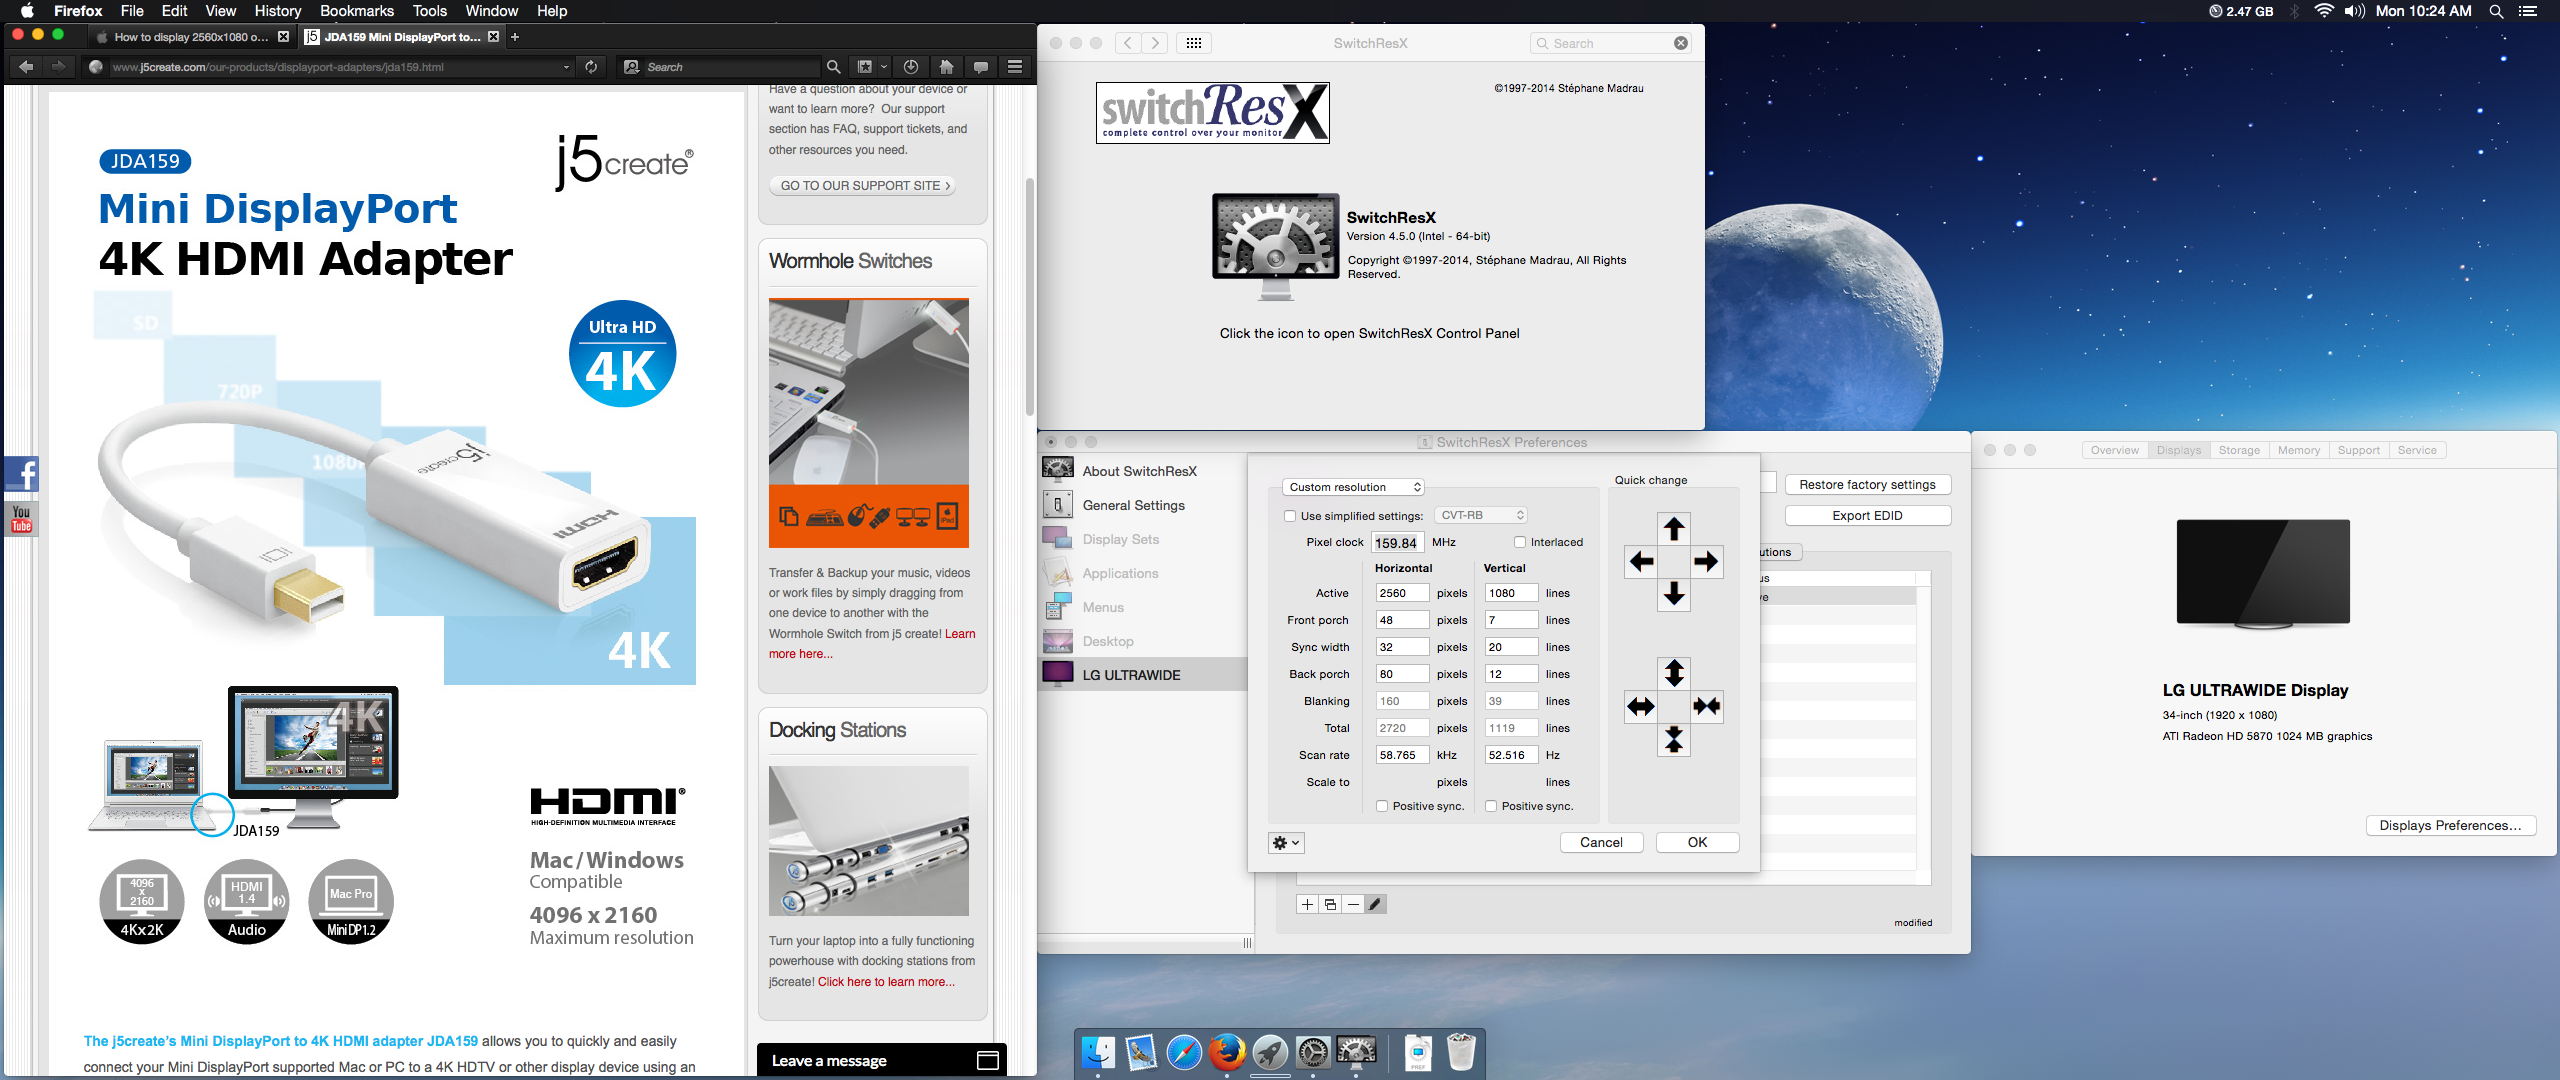2560x1080 pixels.
Task: Toggle the Interlaced checkbox
Action: coord(1520,542)
